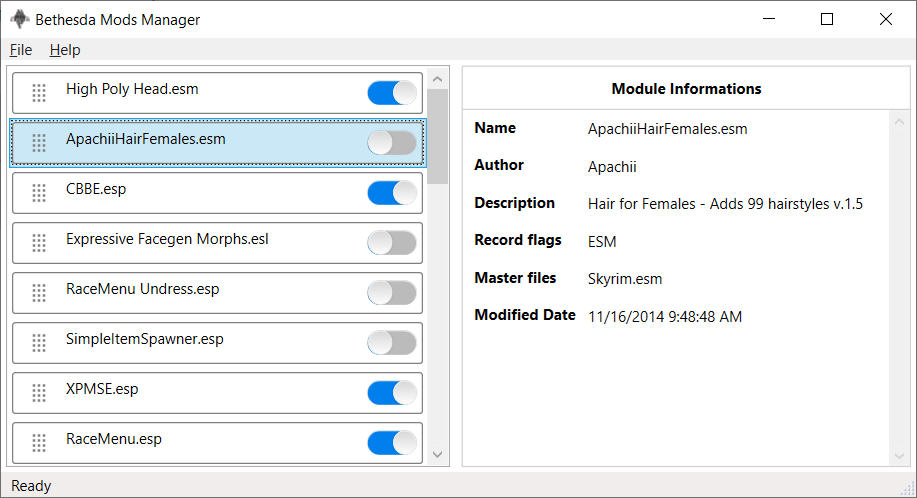Click the drag handle for RaceMenu Undress.esp
This screenshot has height=498, width=917.
[x=39, y=293]
